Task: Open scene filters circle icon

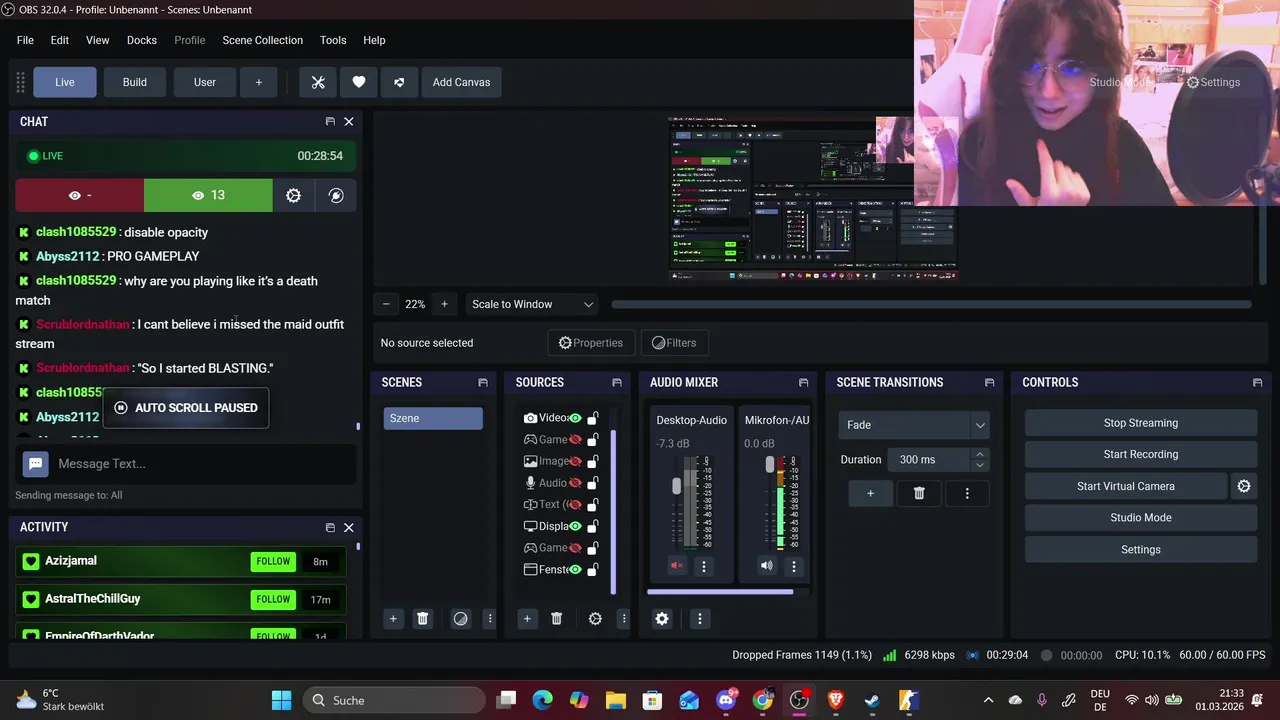Action: [x=460, y=619]
